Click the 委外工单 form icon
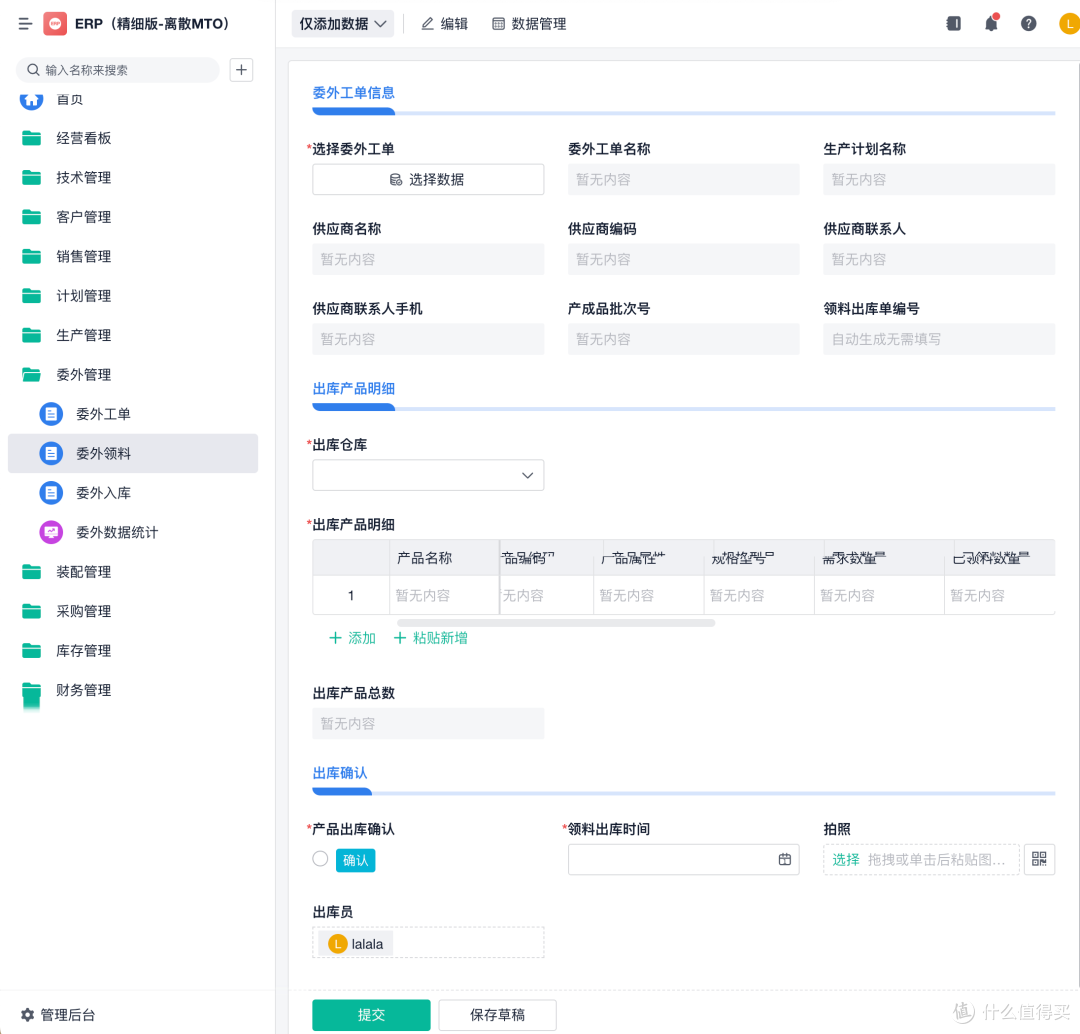Screen dimensions: 1080x1034 [x=51, y=414]
